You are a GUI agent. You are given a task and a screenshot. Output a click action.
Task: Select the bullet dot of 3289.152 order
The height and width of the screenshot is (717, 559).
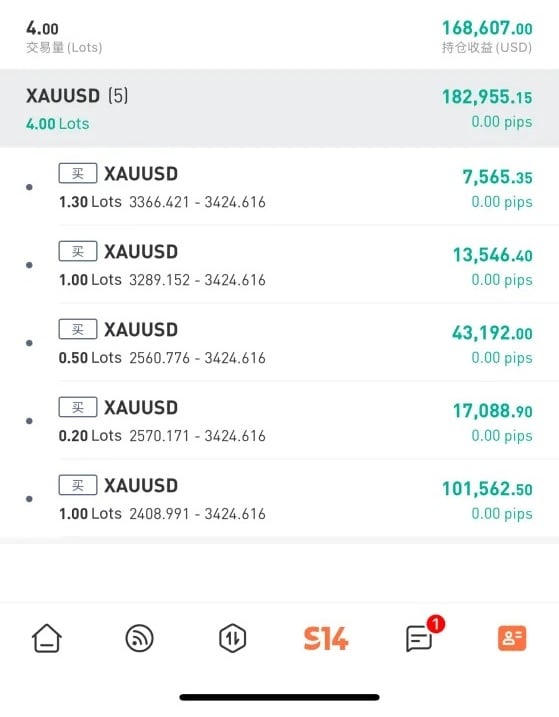pyautogui.click(x=29, y=265)
